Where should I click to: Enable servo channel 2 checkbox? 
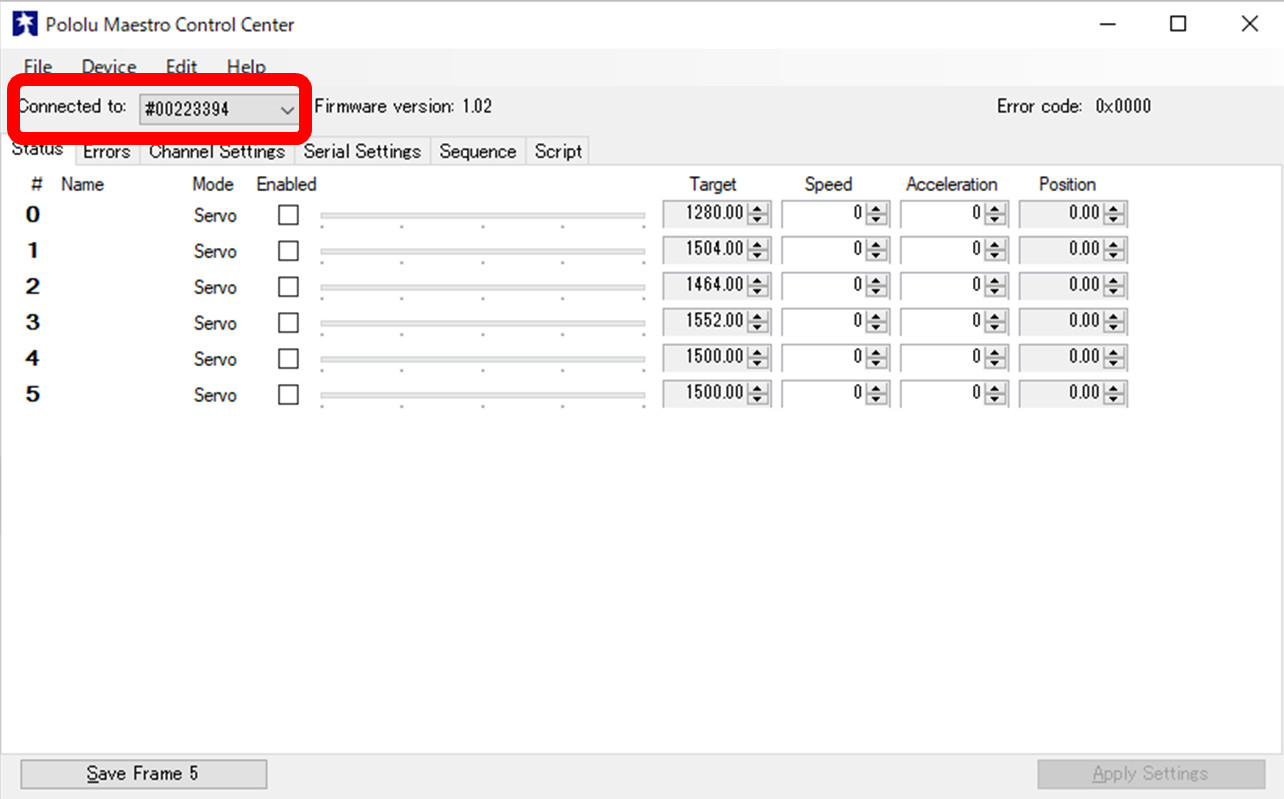288,287
